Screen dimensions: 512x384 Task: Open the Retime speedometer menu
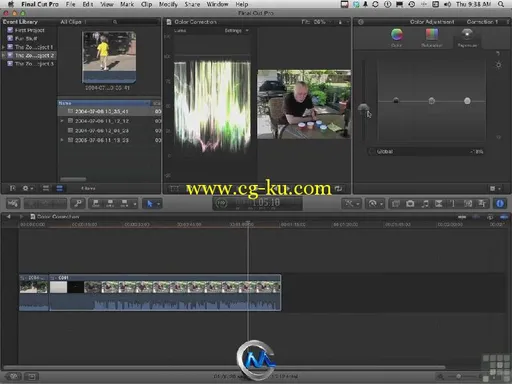pyautogui.click(x=375, y=203)
